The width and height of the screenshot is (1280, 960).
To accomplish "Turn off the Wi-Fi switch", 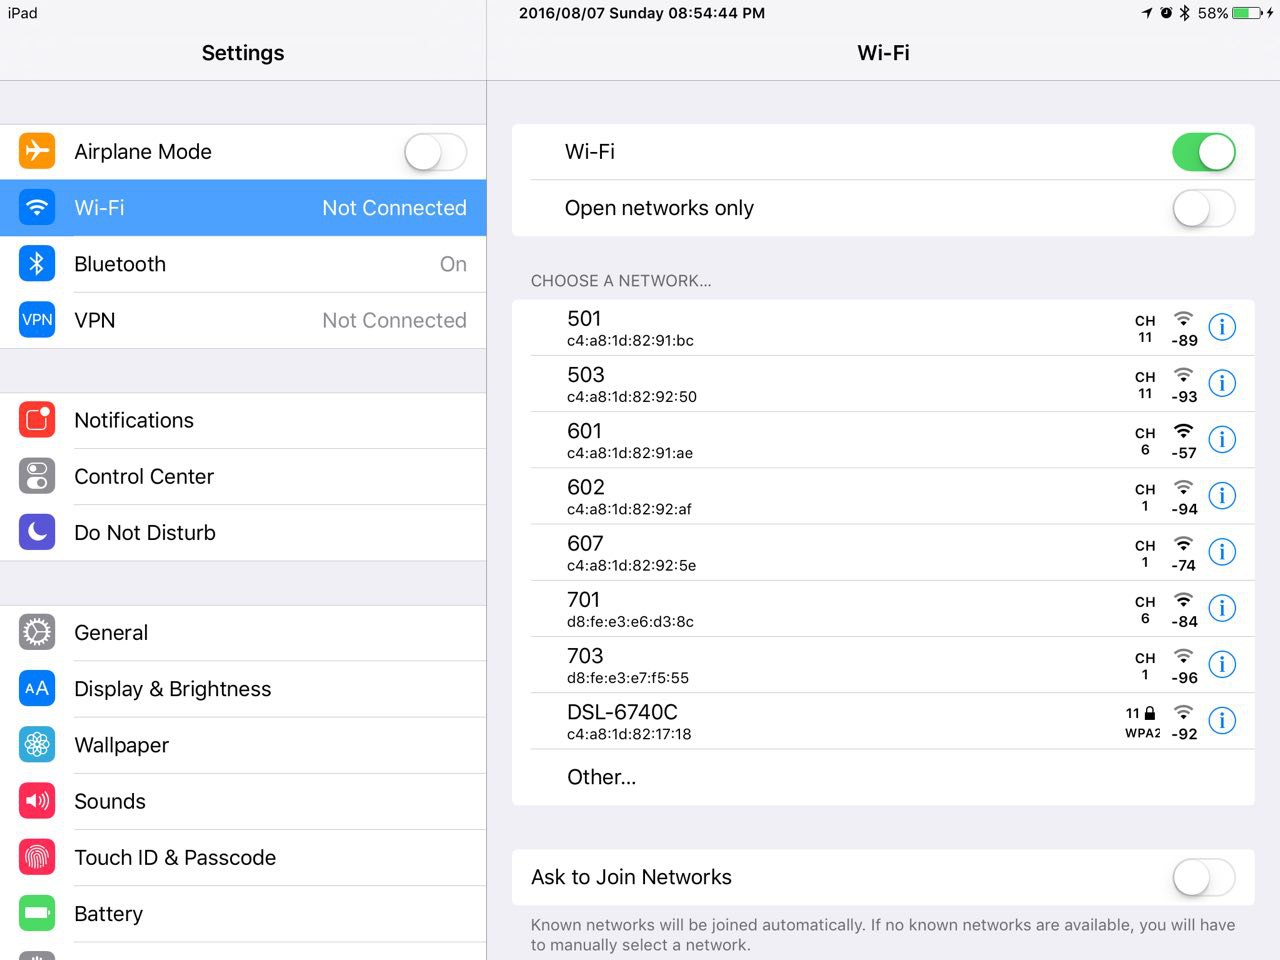I will pyautogui.click(x=1203, y=152).
